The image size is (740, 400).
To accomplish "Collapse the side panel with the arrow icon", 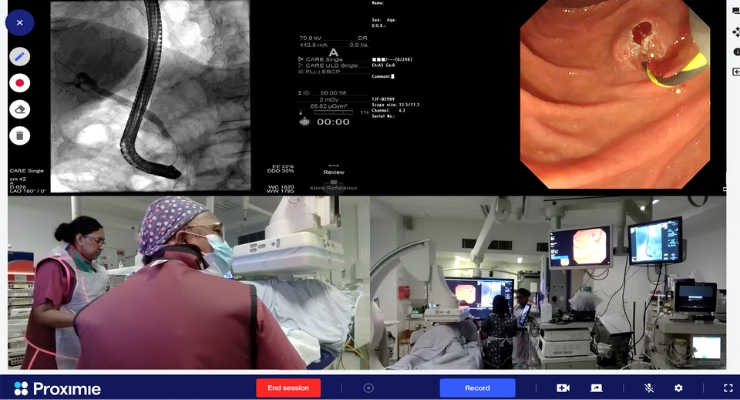I will 736,72.
